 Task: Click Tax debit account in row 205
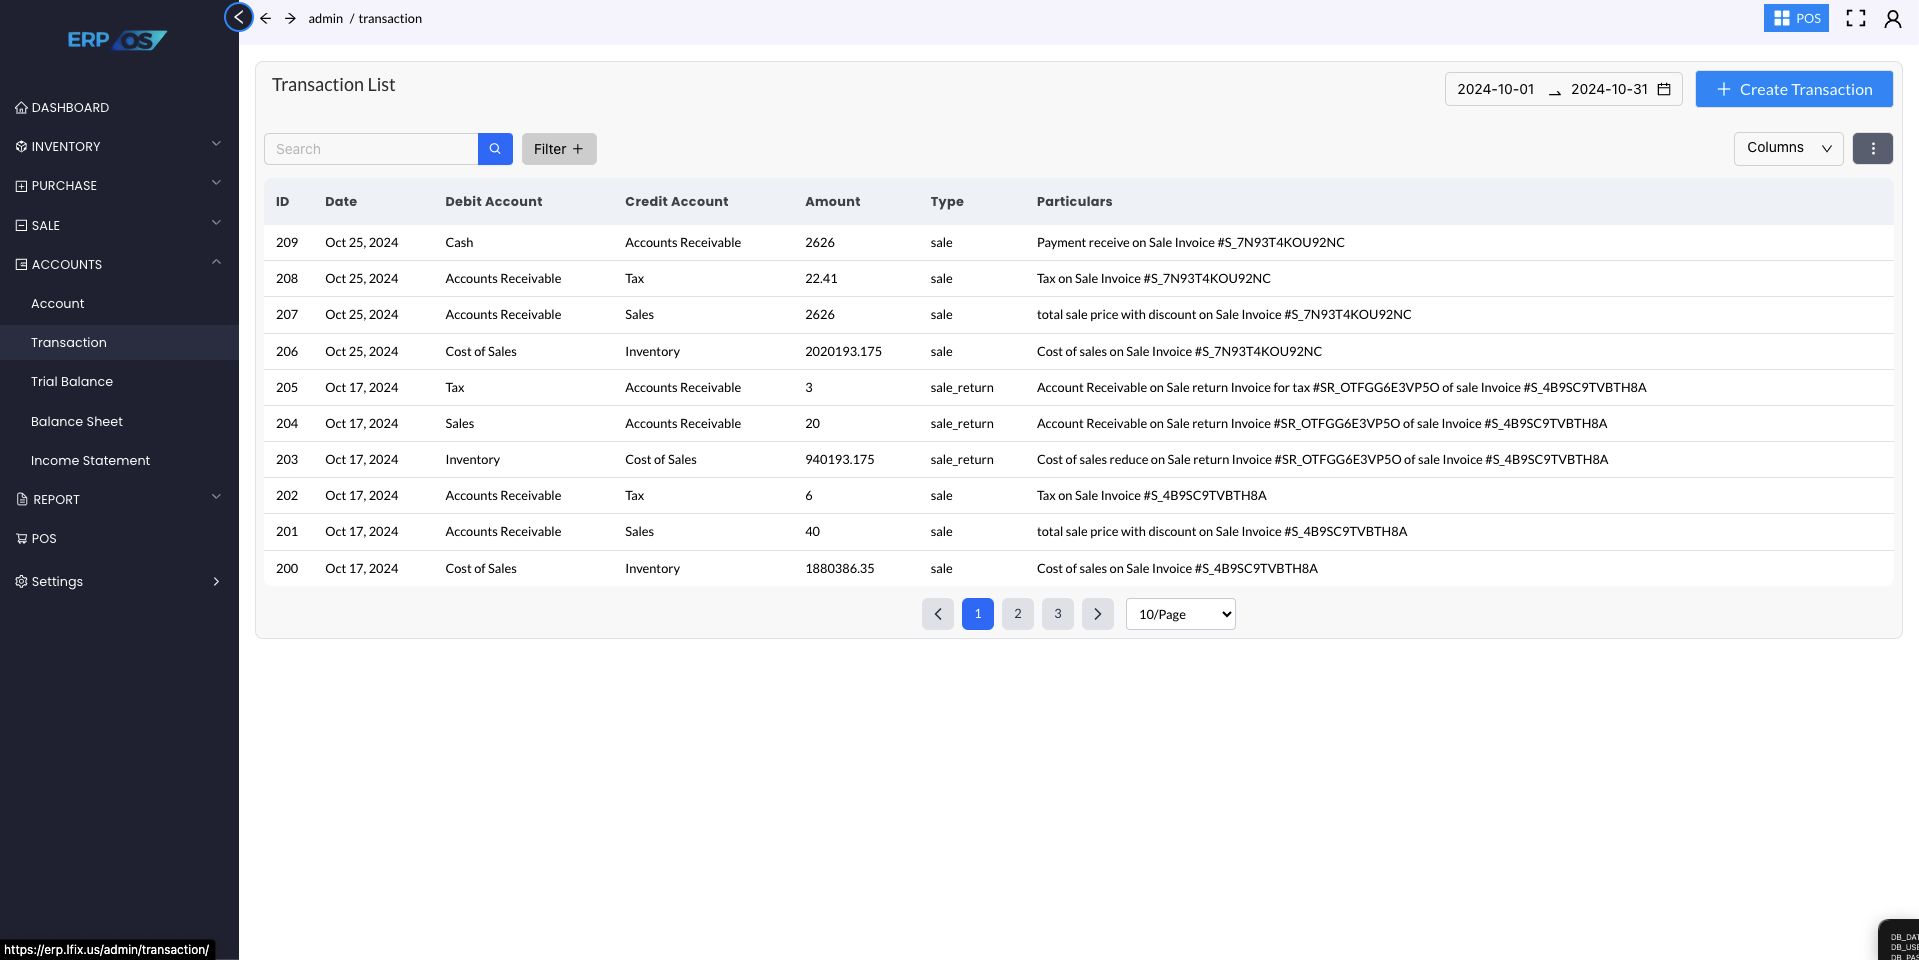(455, 387)
